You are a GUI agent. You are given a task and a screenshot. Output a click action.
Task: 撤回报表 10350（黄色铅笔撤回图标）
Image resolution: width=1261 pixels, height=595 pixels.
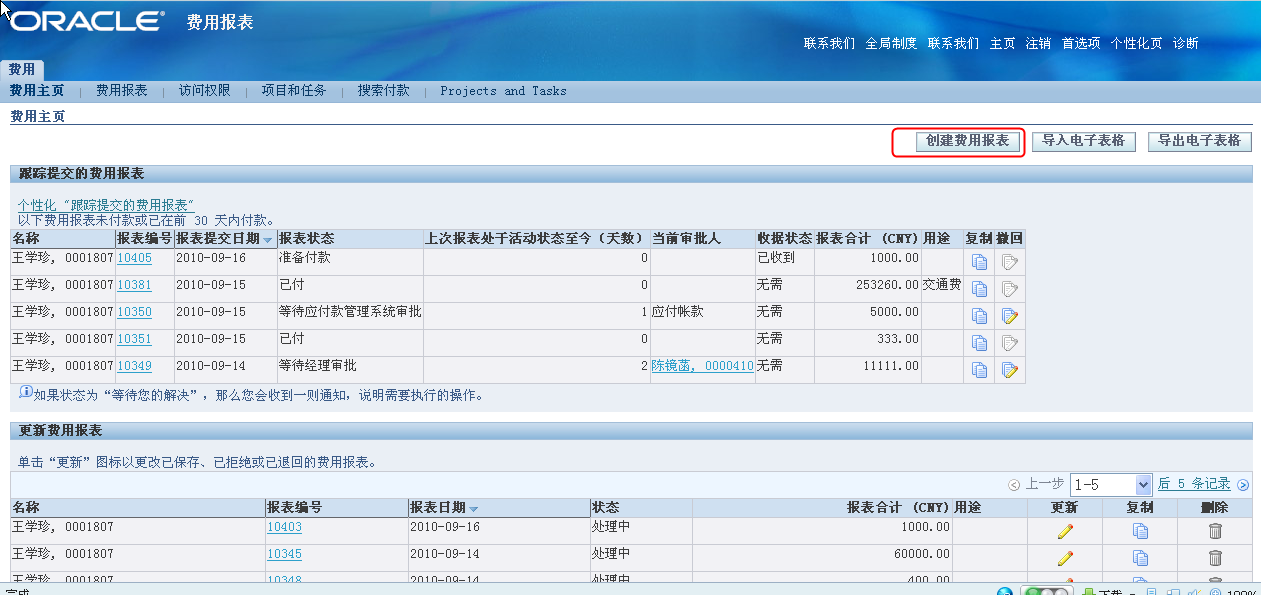coord(1011,314)
